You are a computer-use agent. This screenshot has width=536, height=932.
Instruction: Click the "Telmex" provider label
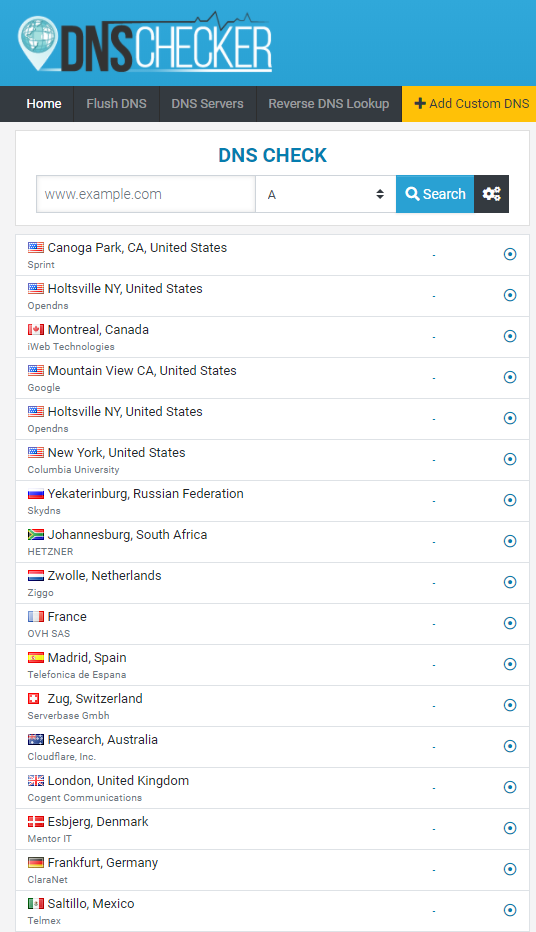click(x=44, y=921)
